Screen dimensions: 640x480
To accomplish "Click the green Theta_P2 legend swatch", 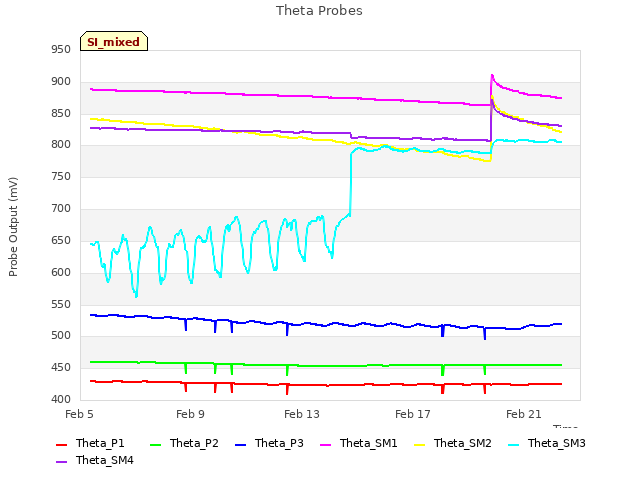I will 156,444.
